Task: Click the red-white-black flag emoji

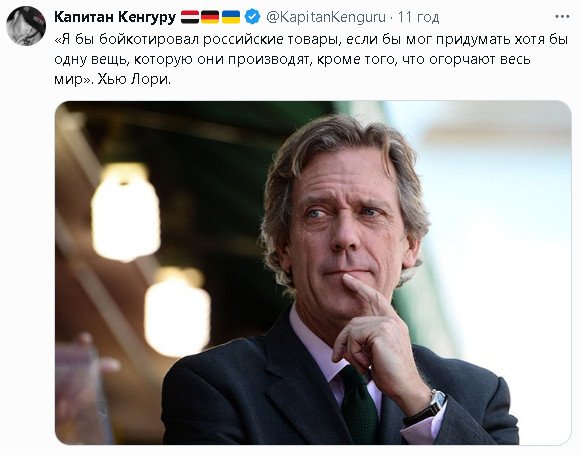Action: click(x=190, y=17)
